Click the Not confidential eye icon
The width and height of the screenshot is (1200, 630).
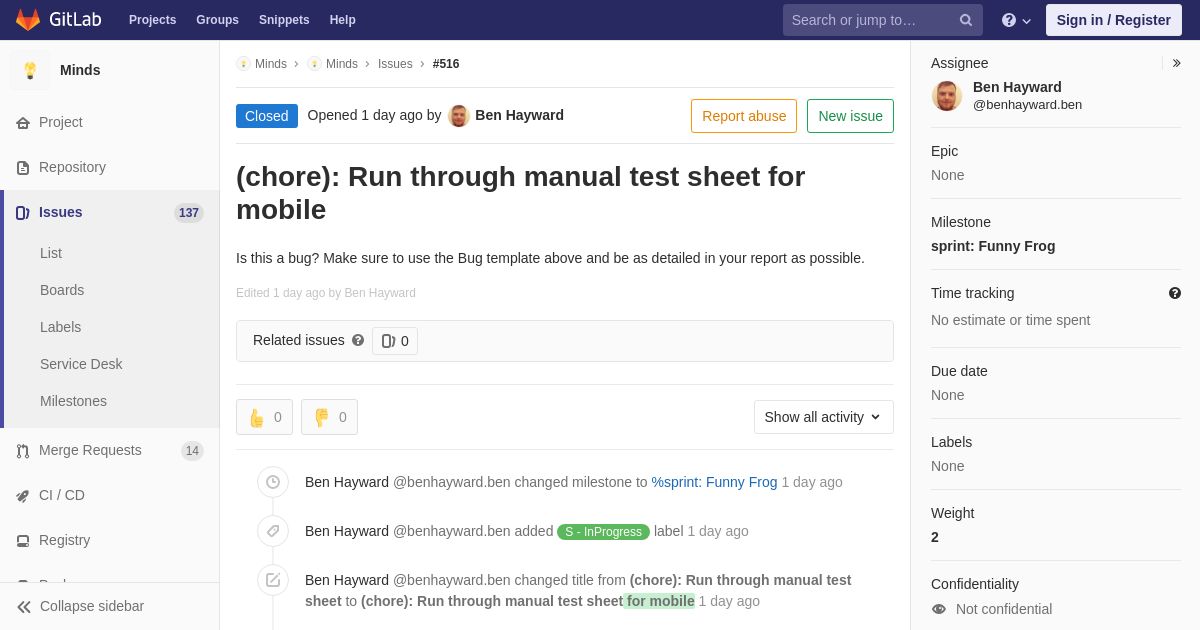tap(938, 609)
